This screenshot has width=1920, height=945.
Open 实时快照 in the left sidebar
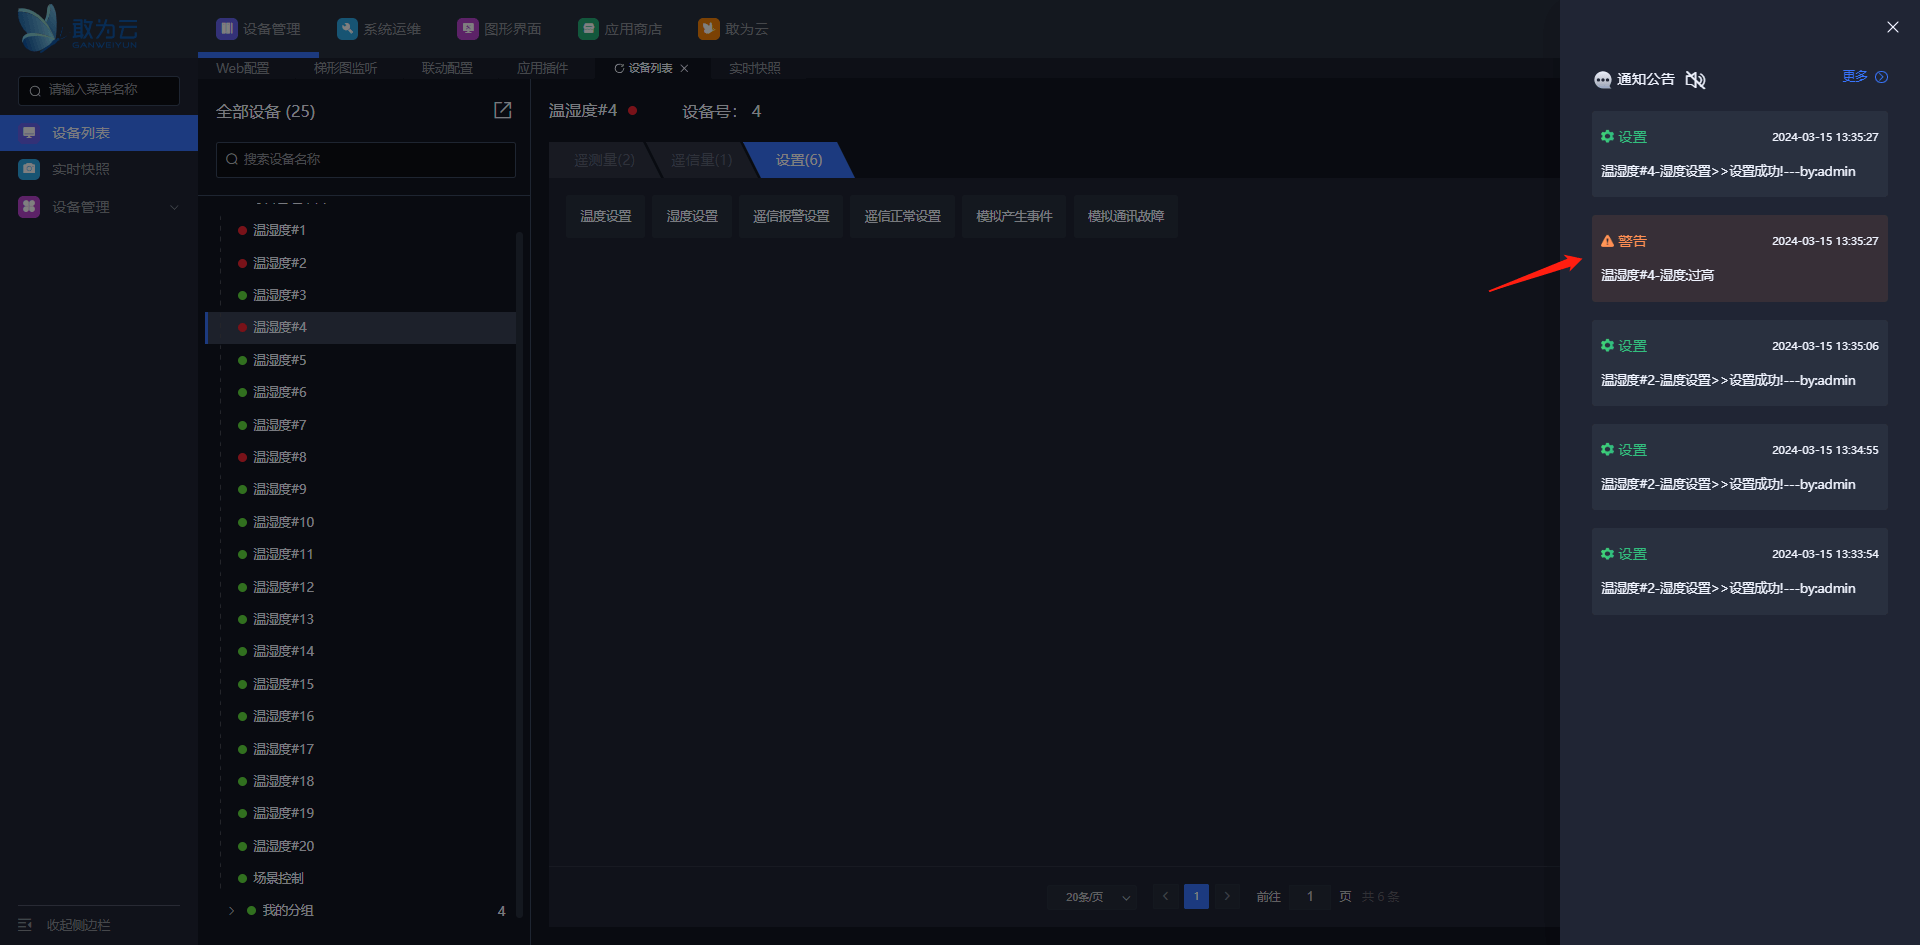tap(80, 169)
